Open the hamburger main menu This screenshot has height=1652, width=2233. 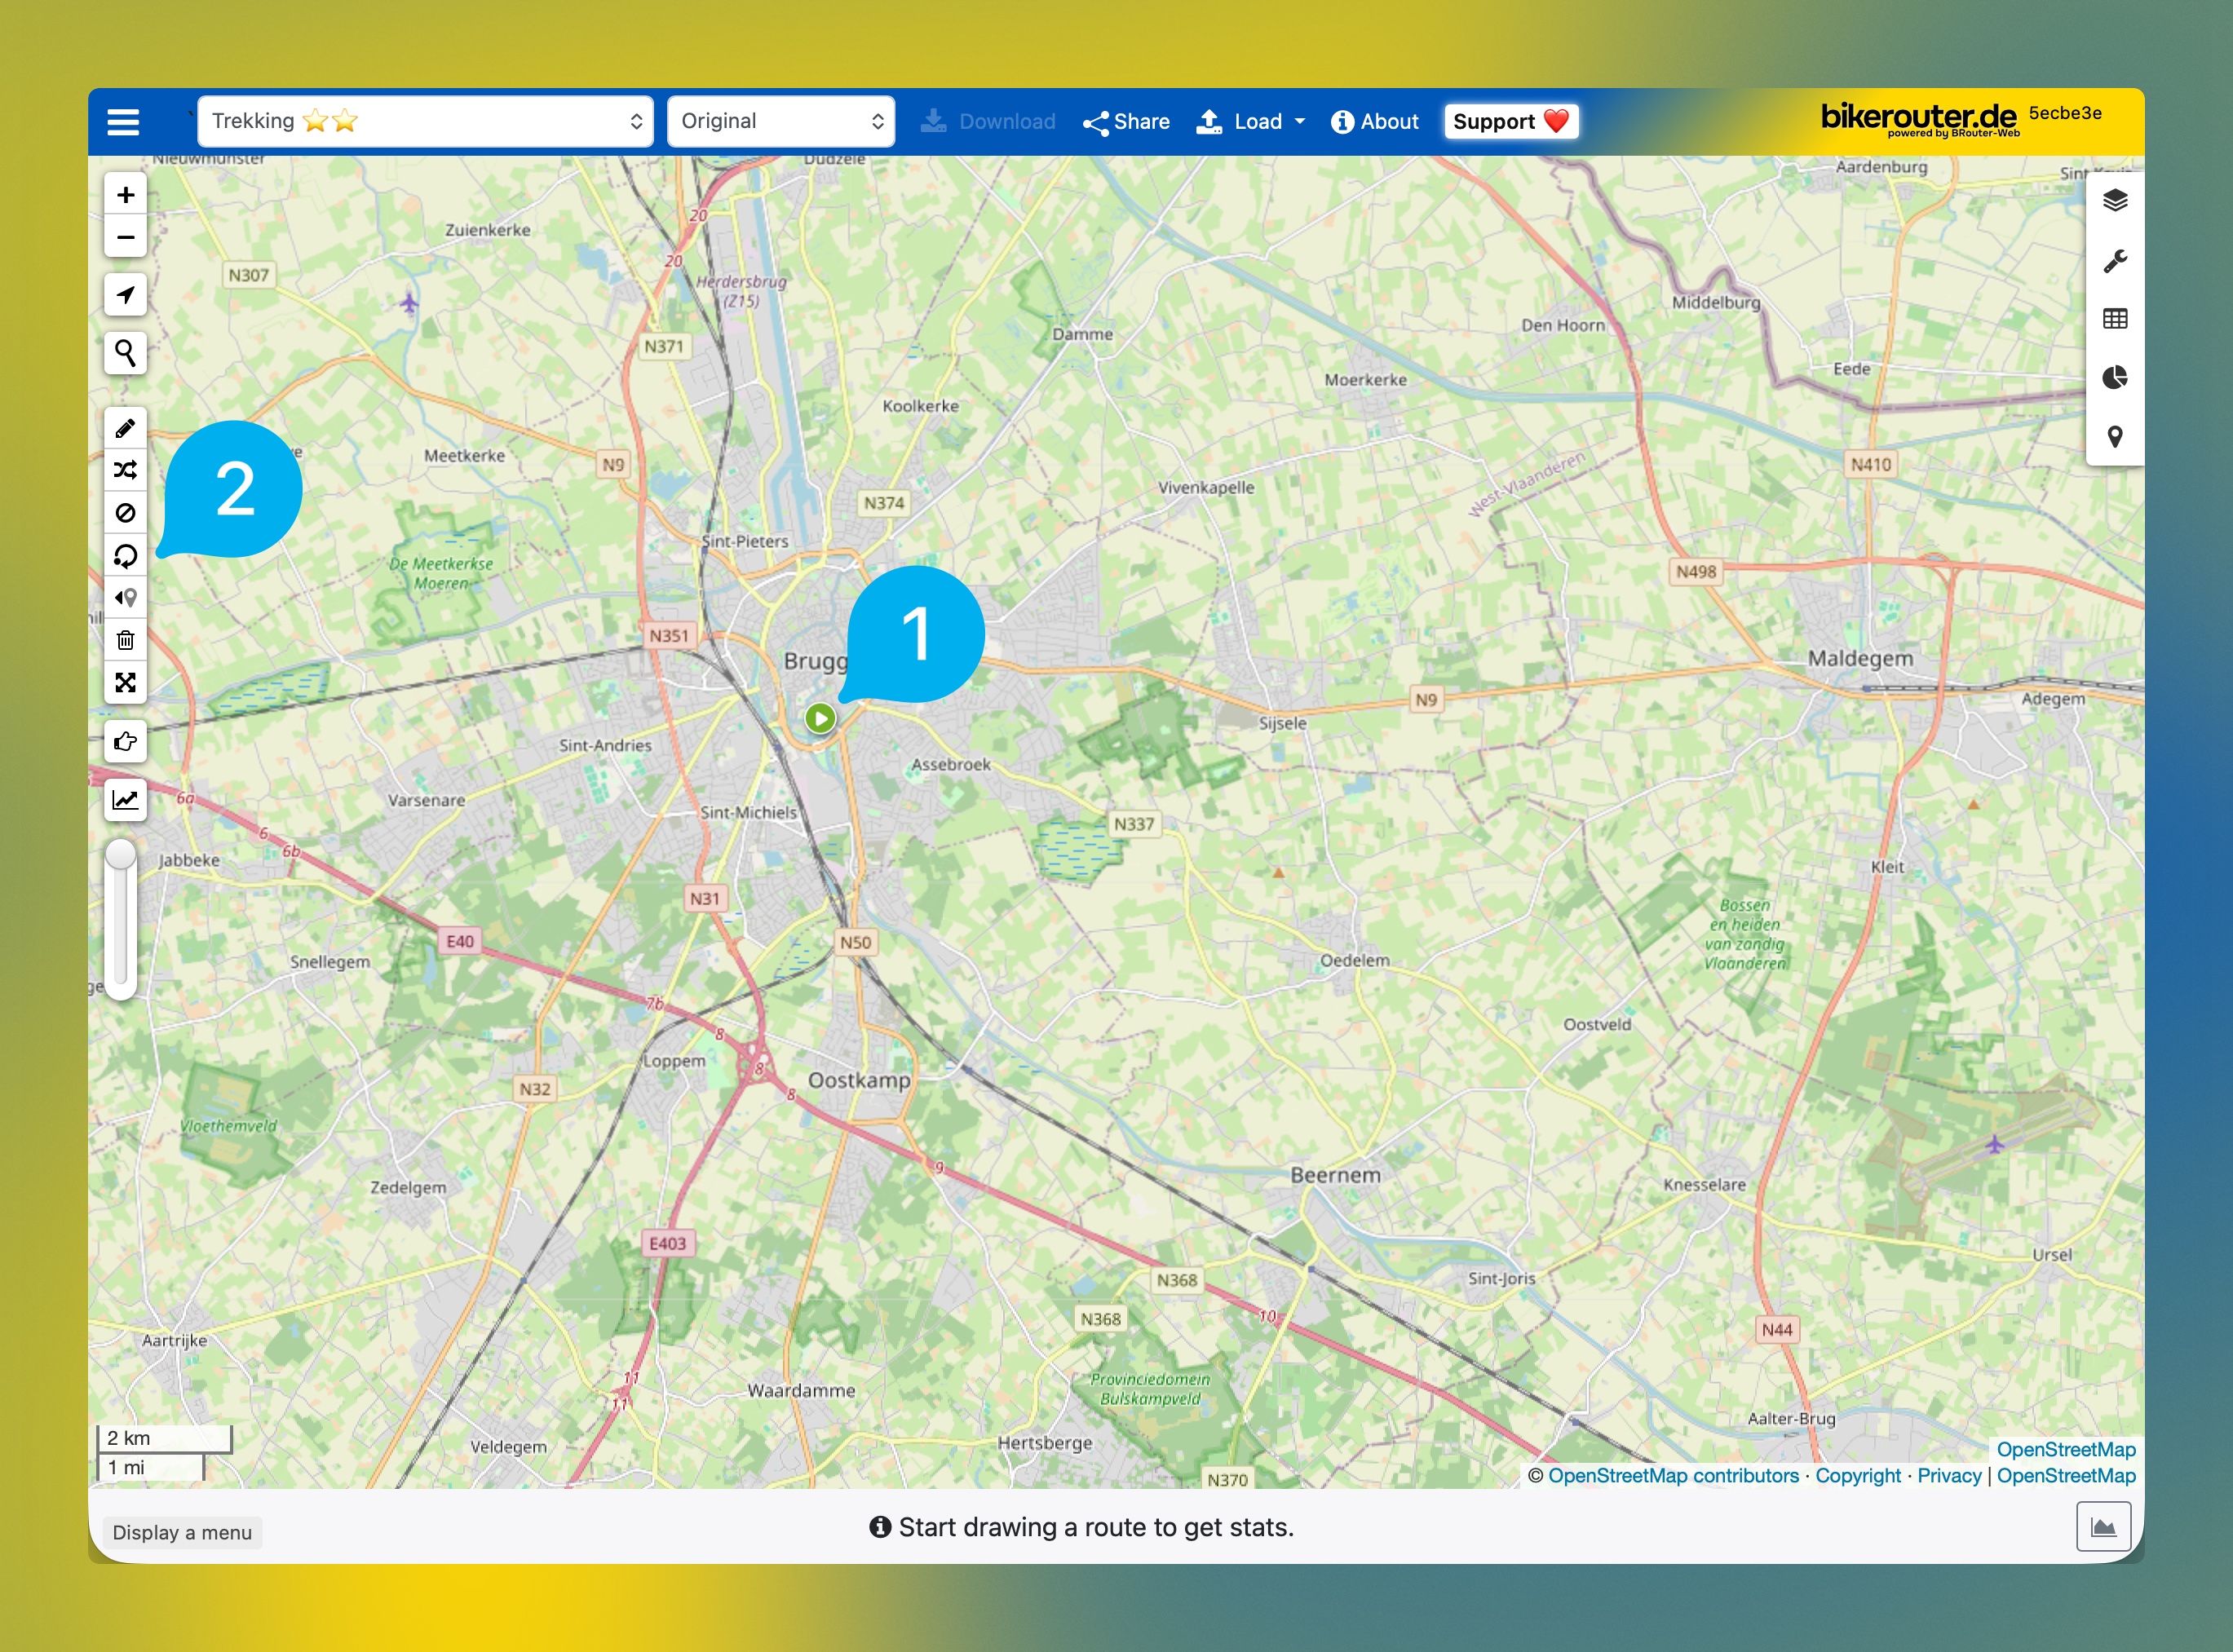[x=123, y=122]
